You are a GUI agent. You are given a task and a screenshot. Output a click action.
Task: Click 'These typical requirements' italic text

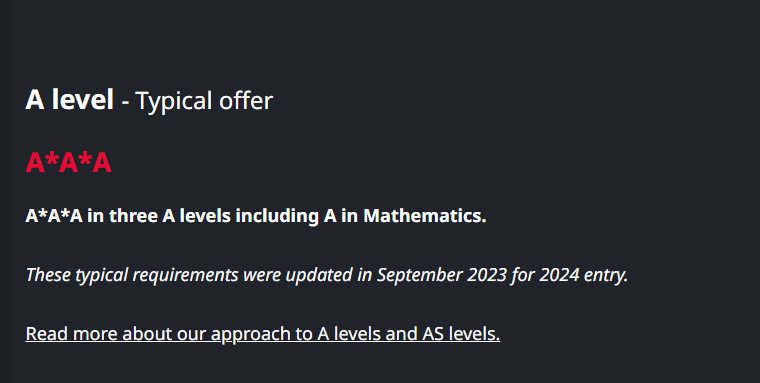coord(132,275)
